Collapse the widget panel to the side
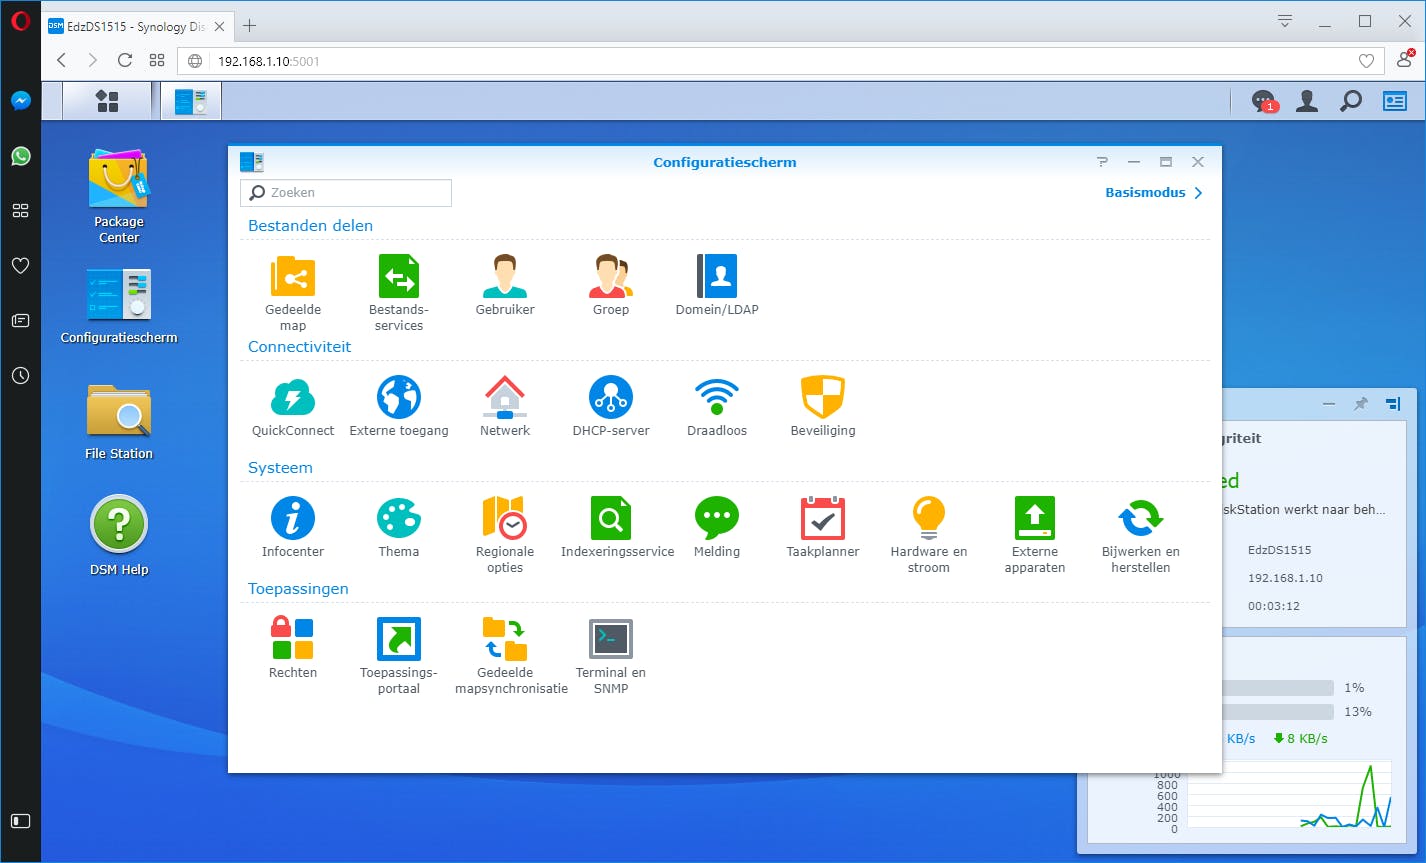1426x863 pixels. pyautogui.click(x=1394, y=404)
